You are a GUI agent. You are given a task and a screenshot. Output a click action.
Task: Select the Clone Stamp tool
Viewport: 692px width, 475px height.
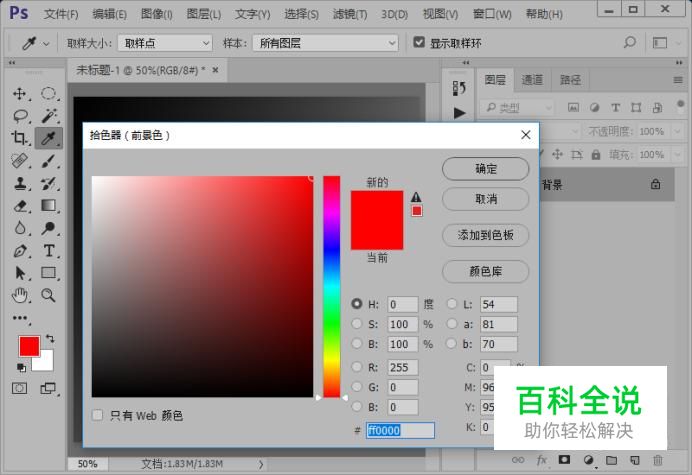tap(20, 183)
